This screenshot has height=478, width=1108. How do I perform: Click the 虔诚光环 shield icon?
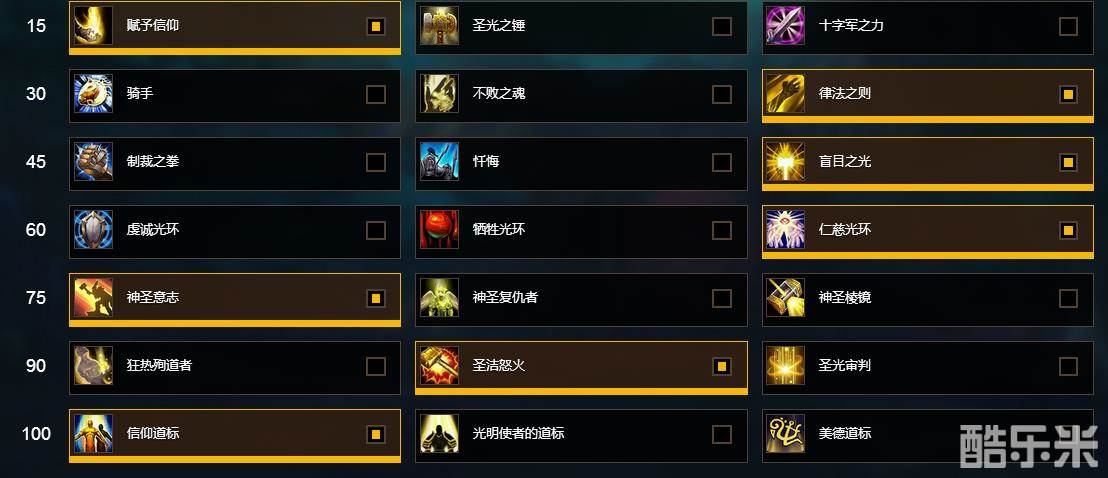point(93,229)
